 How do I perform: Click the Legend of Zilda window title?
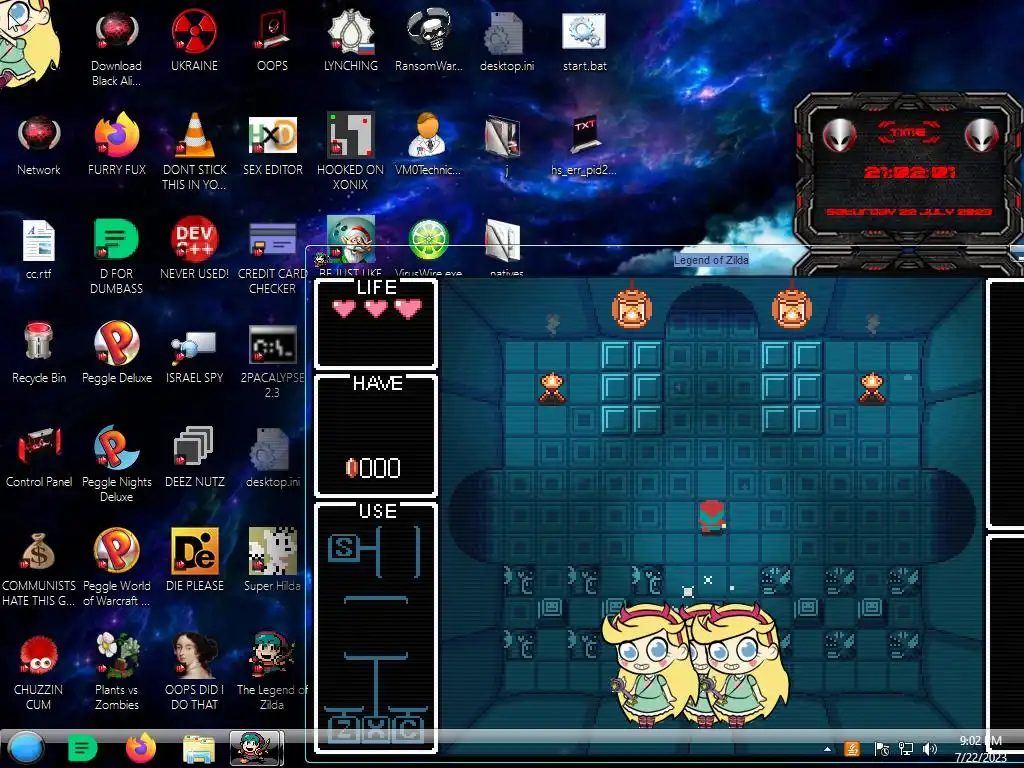[x=711, y=260]
